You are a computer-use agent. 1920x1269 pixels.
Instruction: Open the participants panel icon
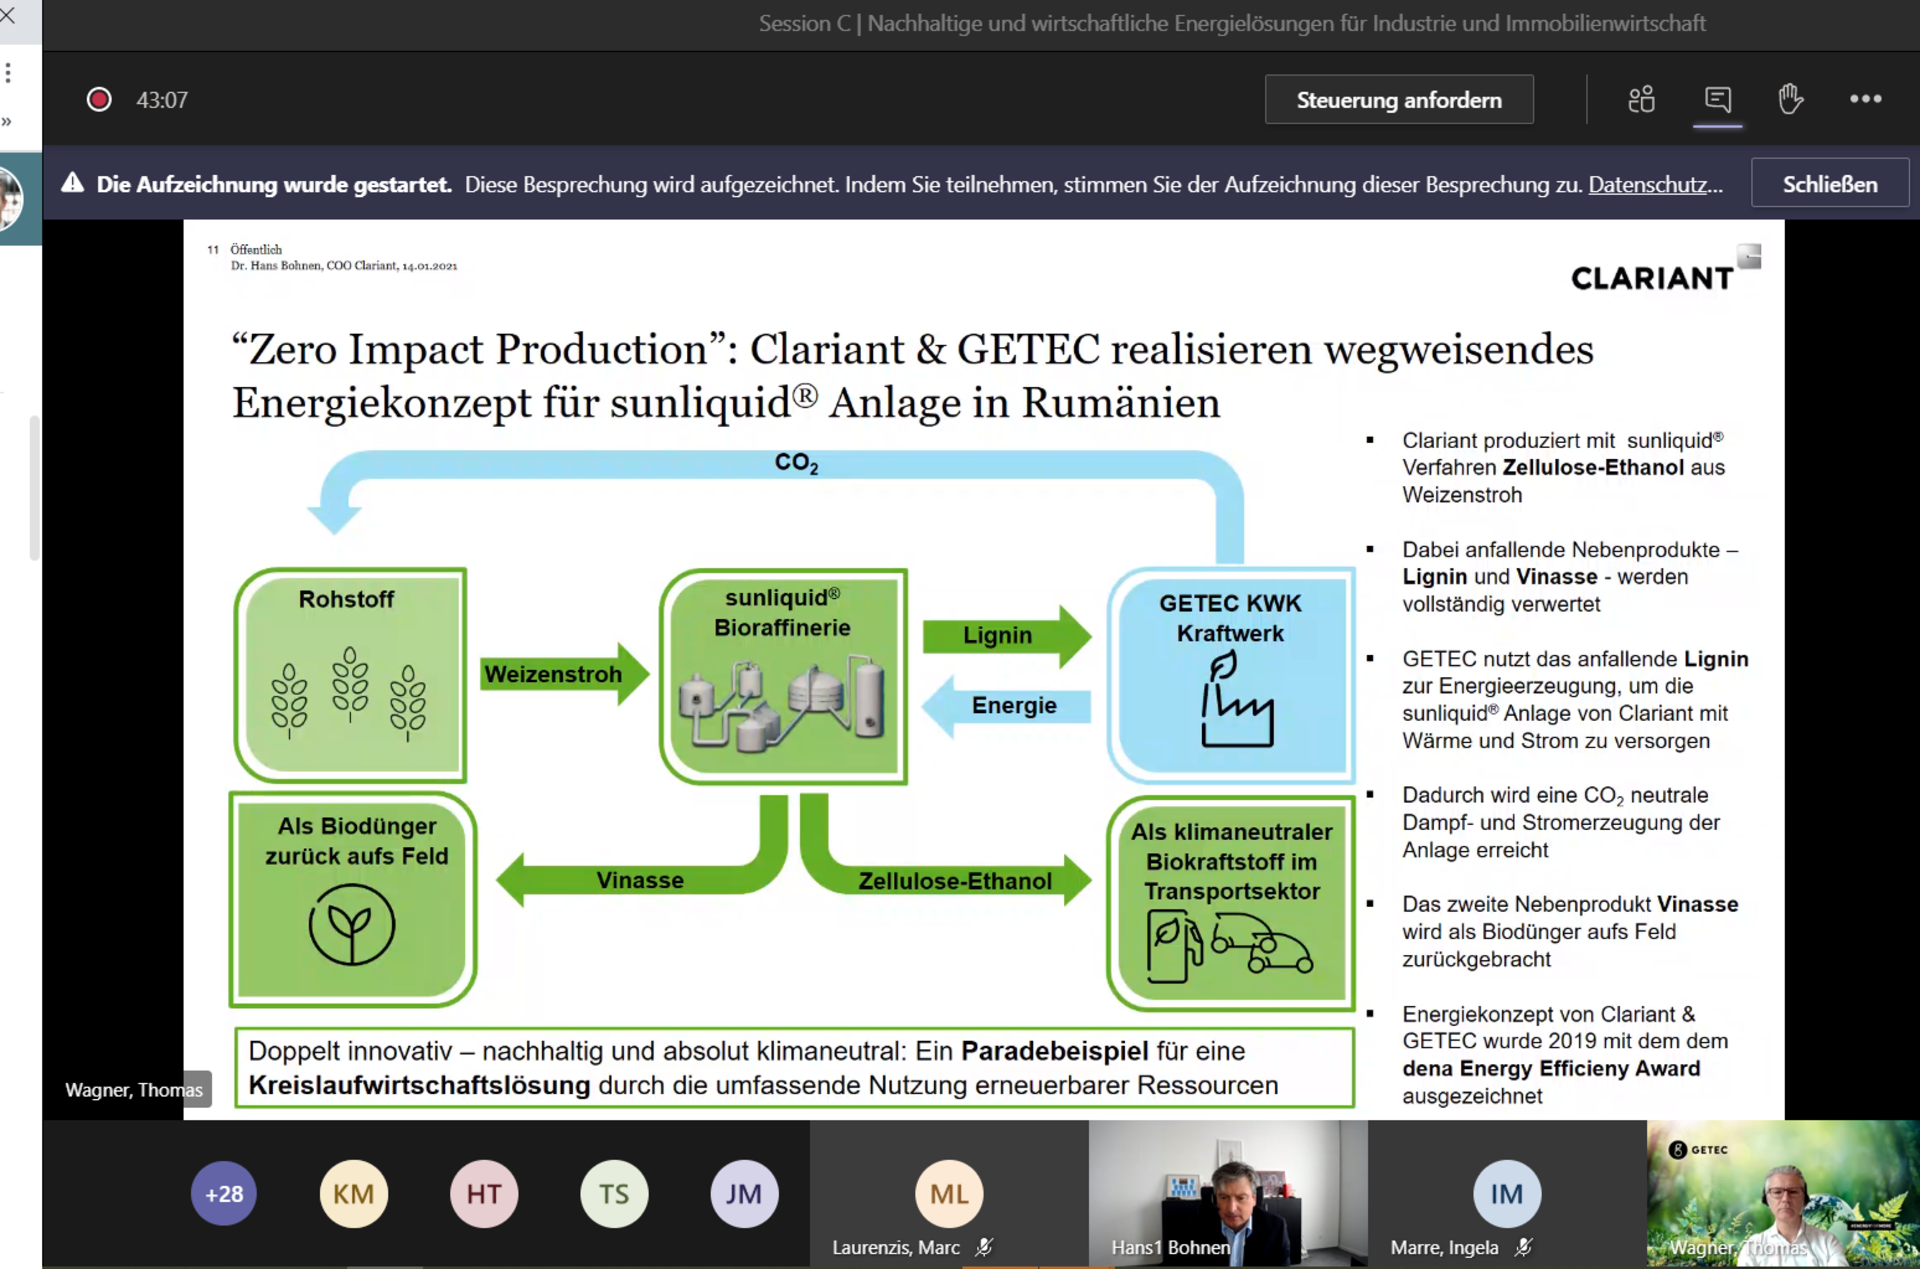pyautogui.click(x=1641, y=99)
